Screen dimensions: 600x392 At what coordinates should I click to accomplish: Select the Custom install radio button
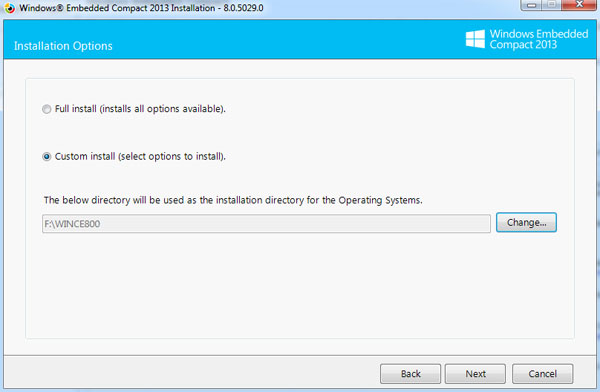coord(46,157)
